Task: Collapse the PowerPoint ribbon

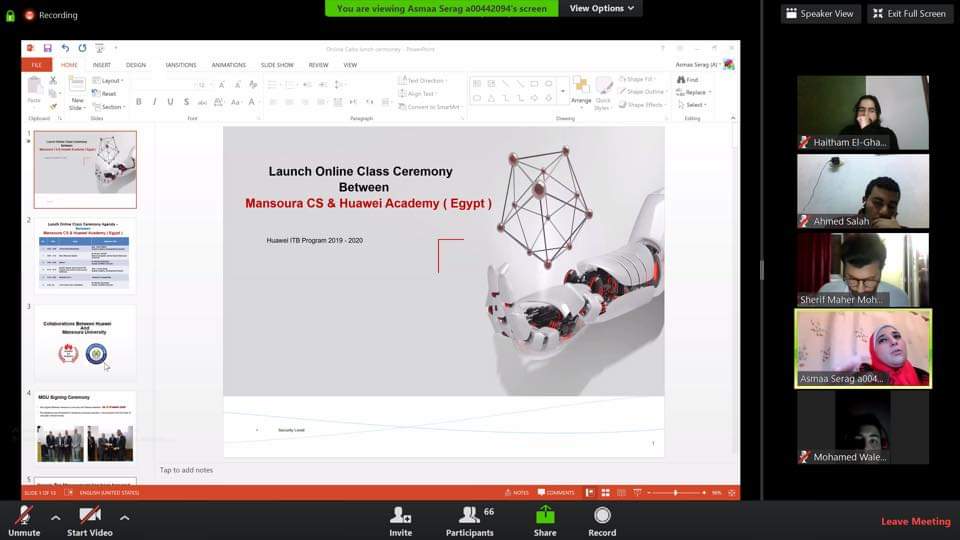Action: 733,118
